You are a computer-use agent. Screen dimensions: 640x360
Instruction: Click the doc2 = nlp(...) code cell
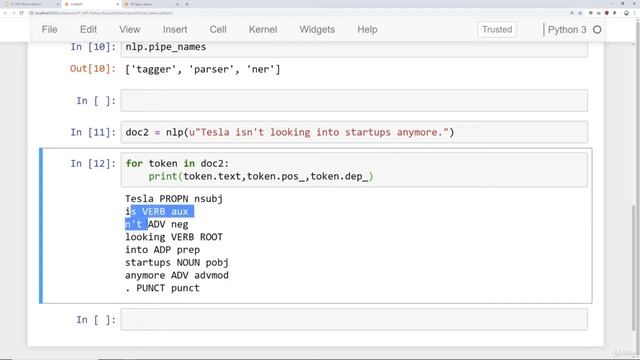(354, 132)
